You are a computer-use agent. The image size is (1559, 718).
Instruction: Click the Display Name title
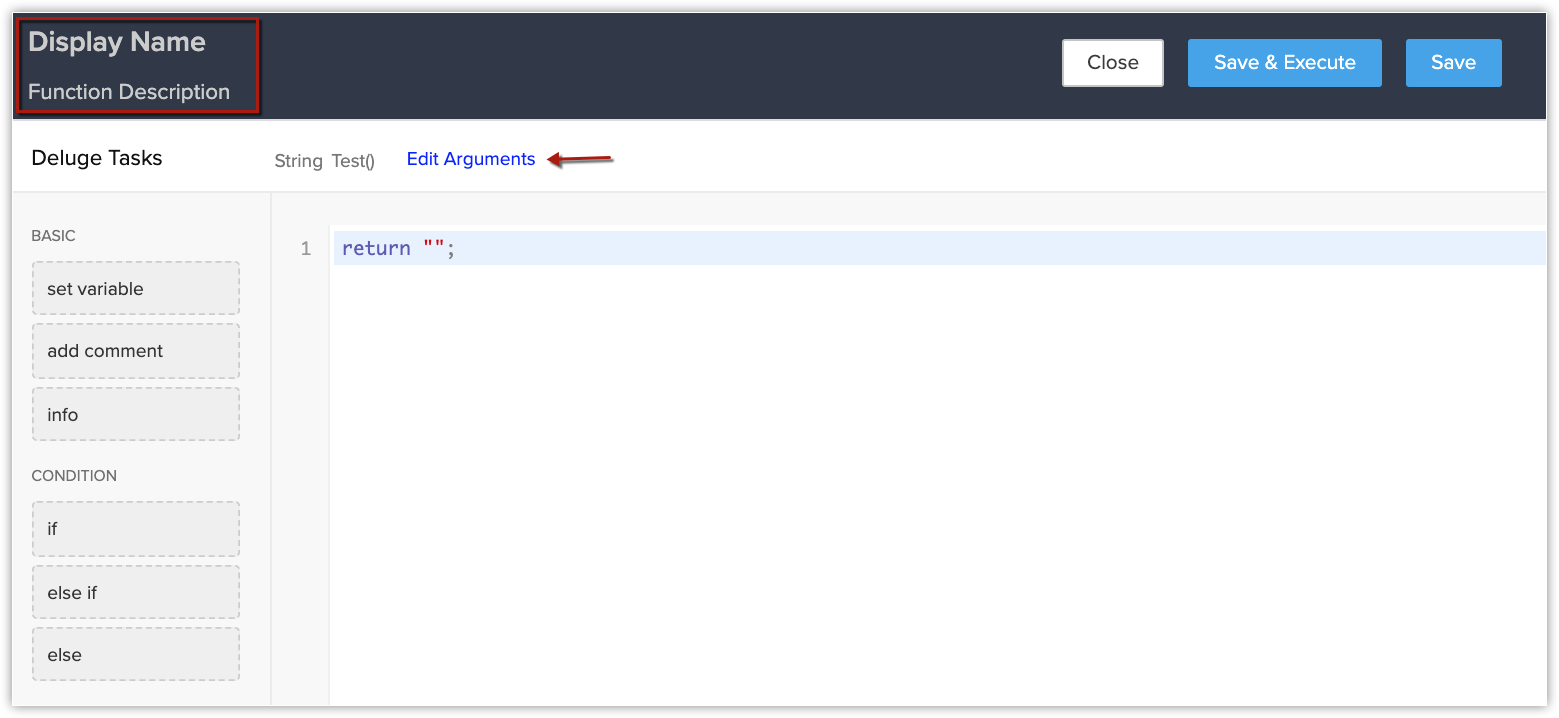coord(117,42)
